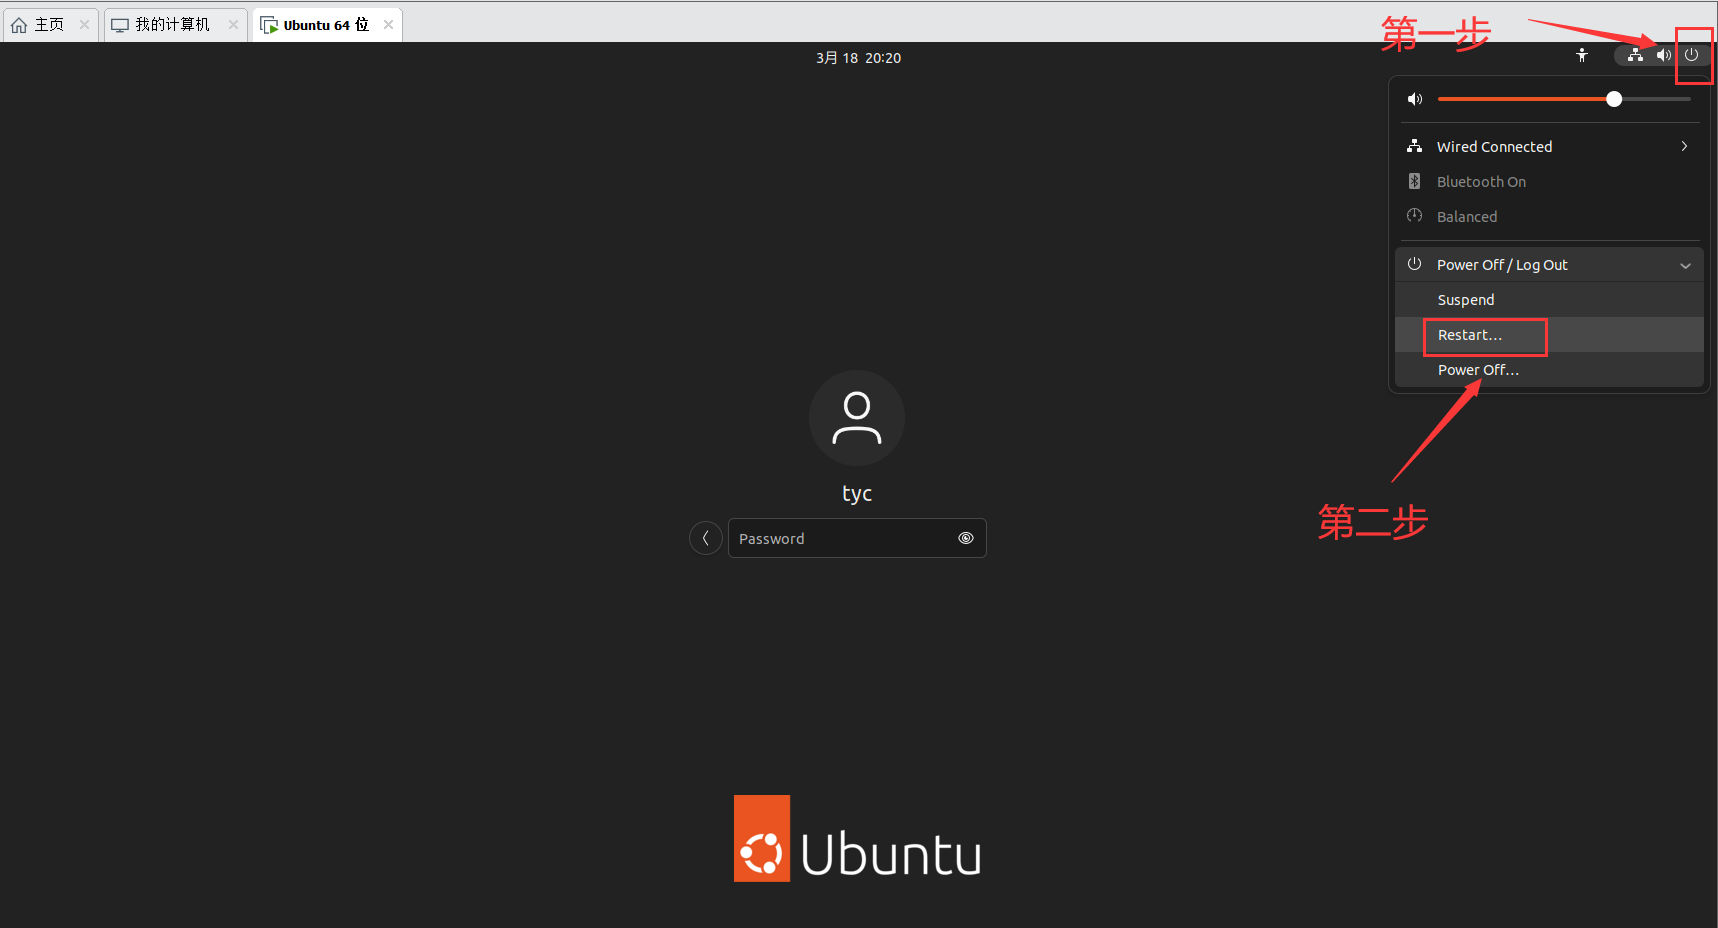Click the wired network icon in menu
This screenshot has width=1718, height=928.
click(1414, 146)
